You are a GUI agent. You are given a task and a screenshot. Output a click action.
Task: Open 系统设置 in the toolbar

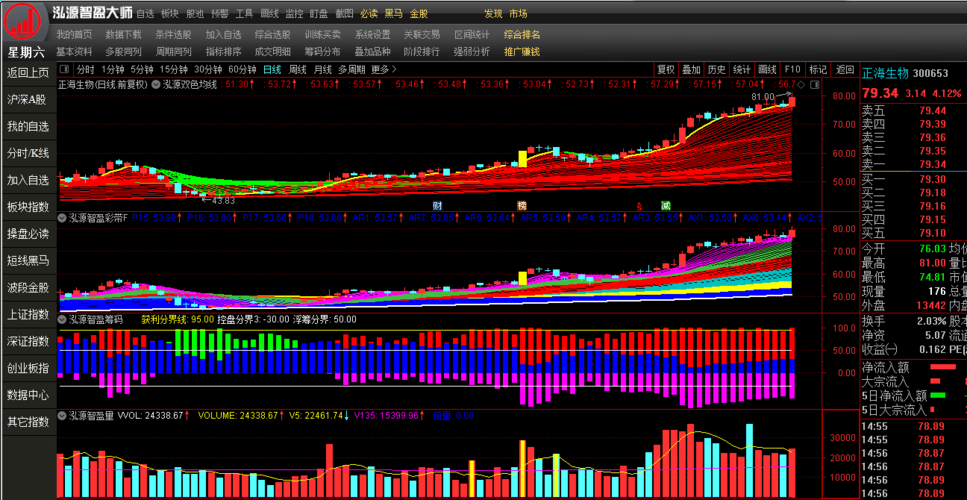[372, 35]
